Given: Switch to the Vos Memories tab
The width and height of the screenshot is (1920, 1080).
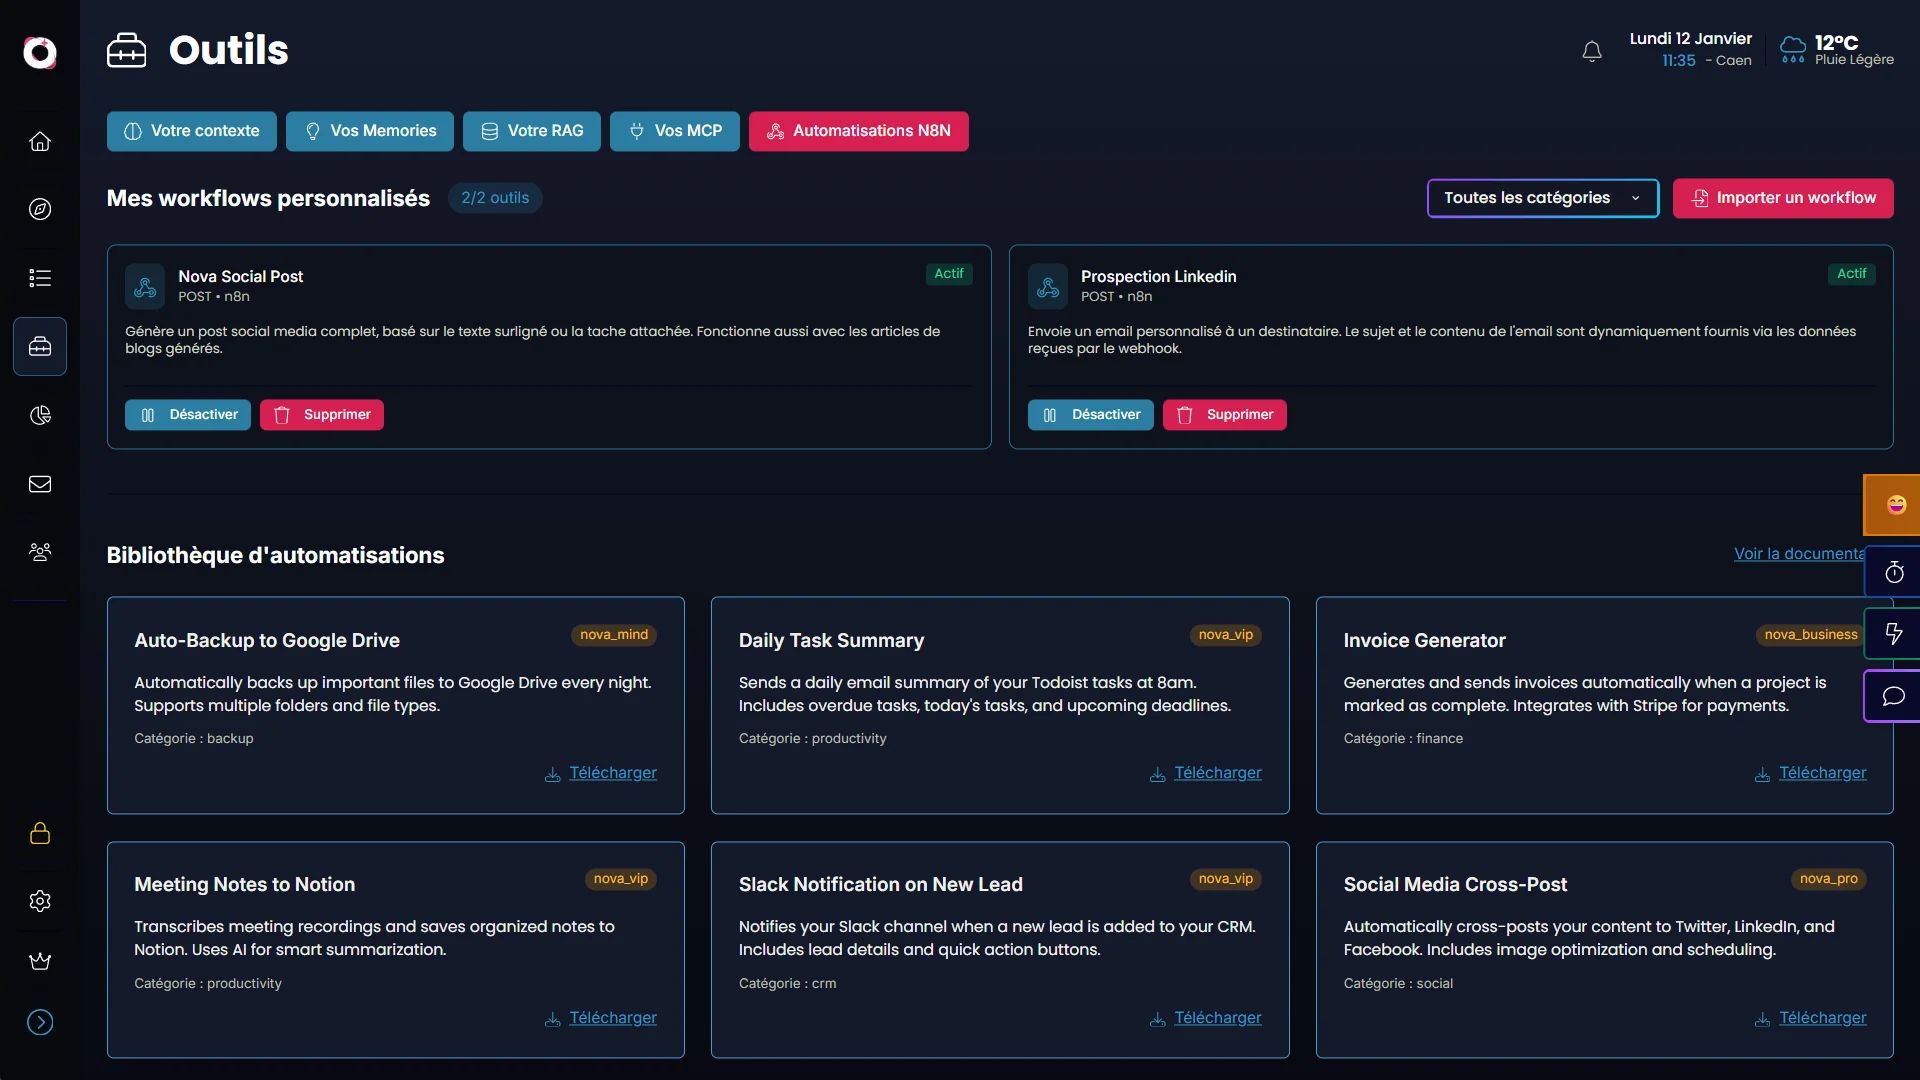Looking at the screenshot, I should coord(370,131).
